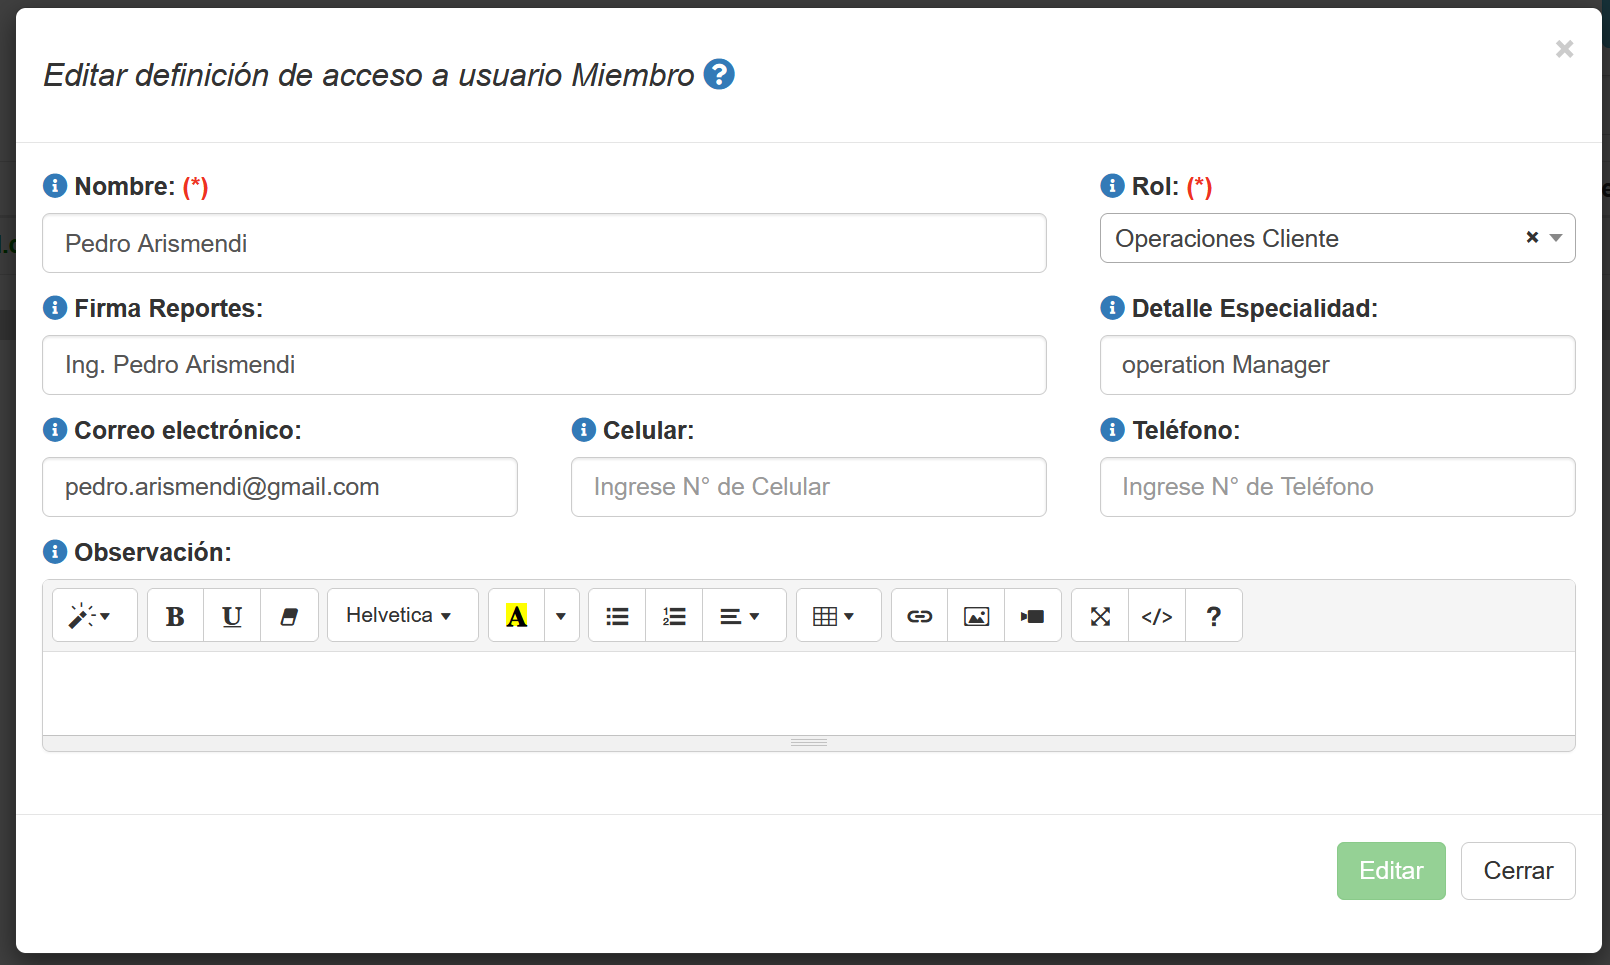Image resolution: width=1610 pixels, height=965 pixels.
Task: Apply the yellow highlight text color
Action: click(516, 616)
